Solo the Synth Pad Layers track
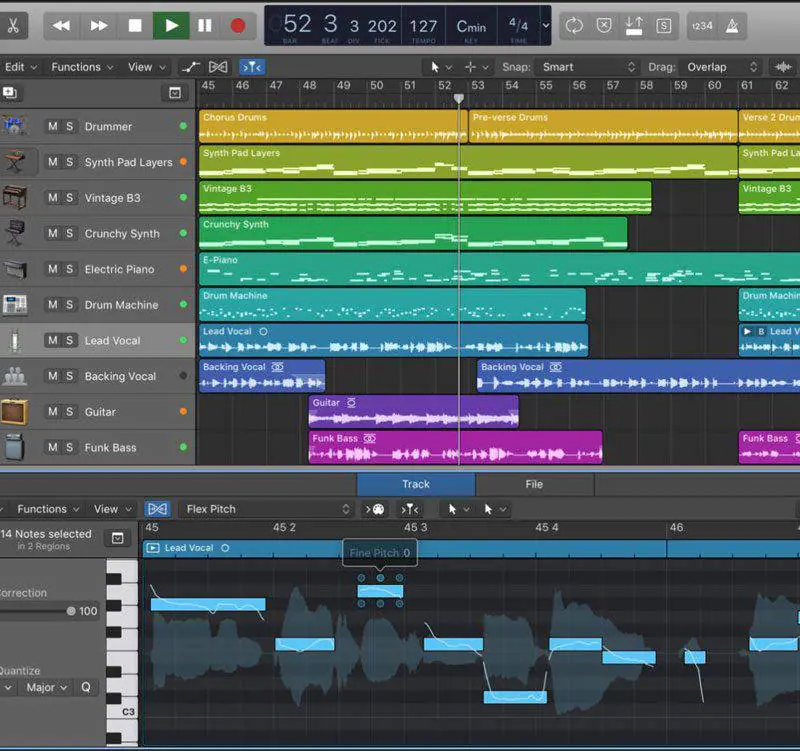 coord(69,162)
